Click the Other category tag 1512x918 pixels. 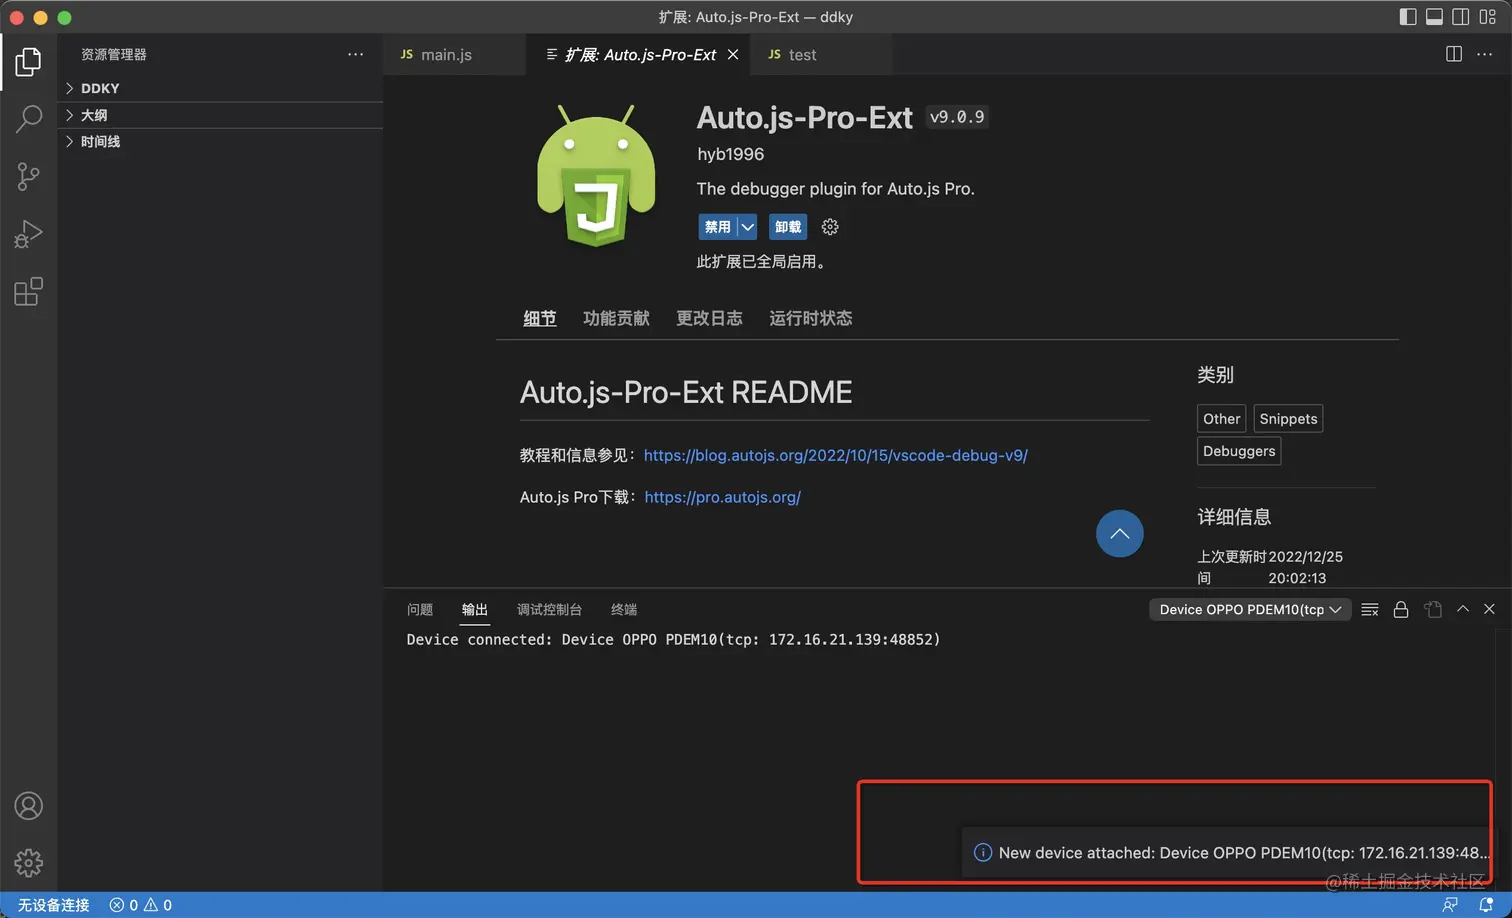1221,419
